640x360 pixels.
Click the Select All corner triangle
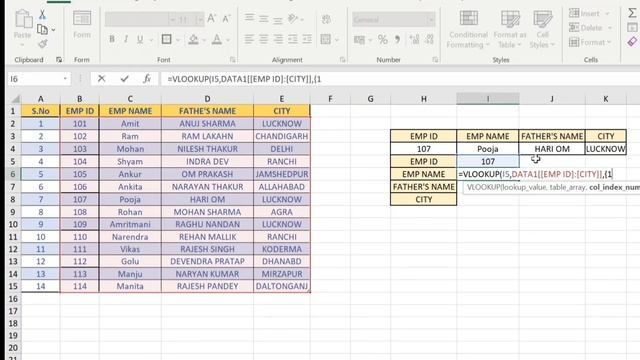click(15, 99)
